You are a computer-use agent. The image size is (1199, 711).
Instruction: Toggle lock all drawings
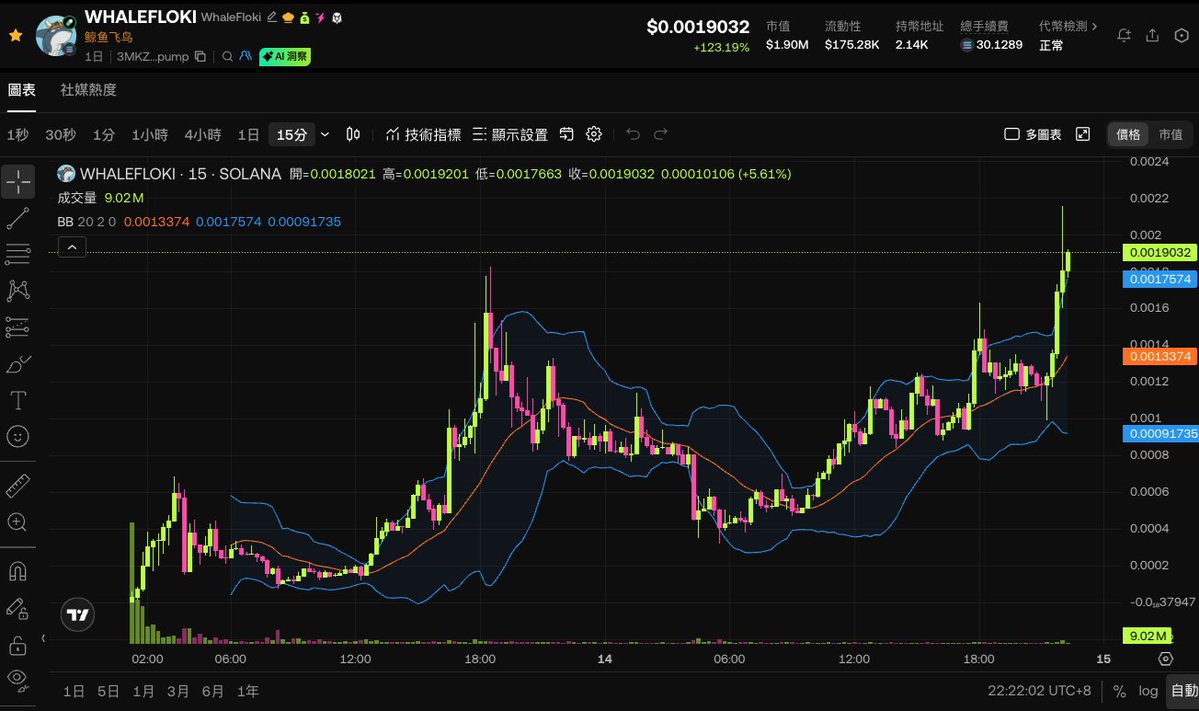coord(18,645)
